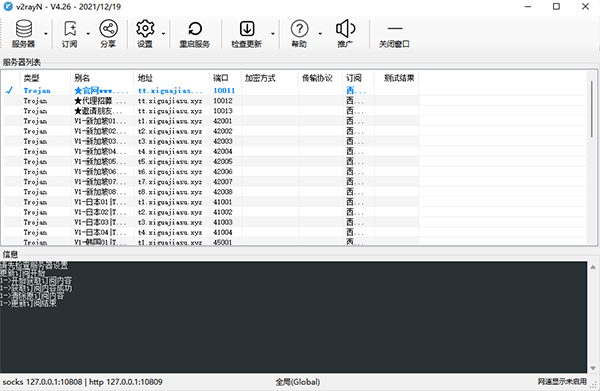Expand the 设置 dropdown arrow

tap(163, 34)
